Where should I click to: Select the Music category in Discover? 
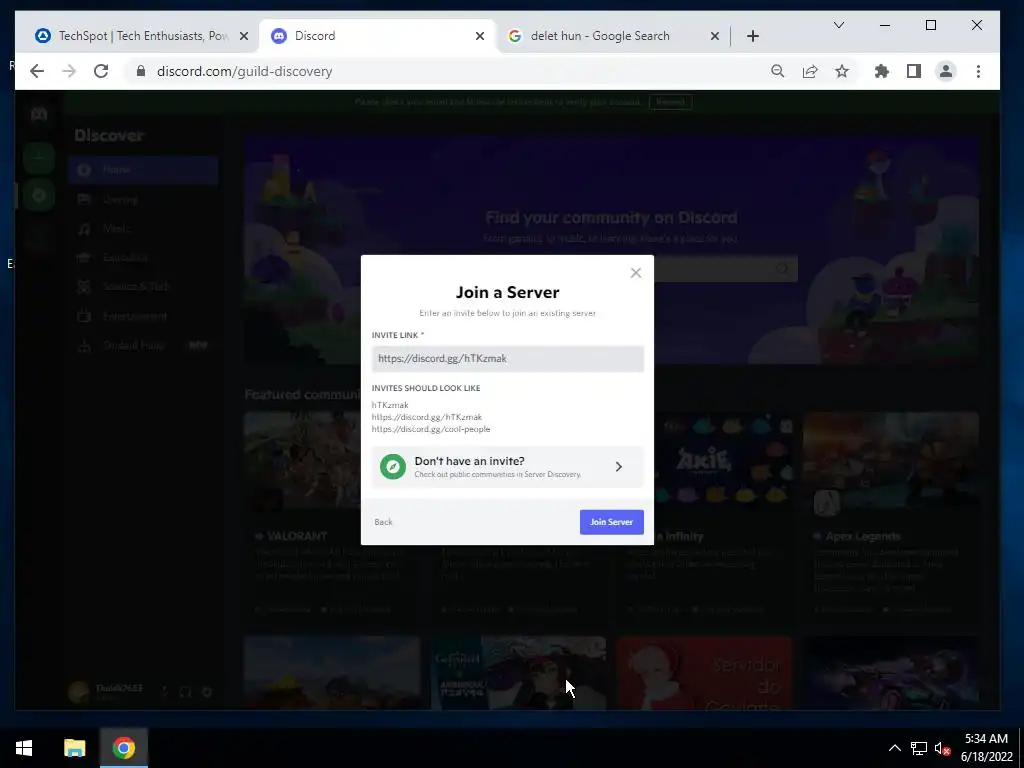(x=143, y=229)
